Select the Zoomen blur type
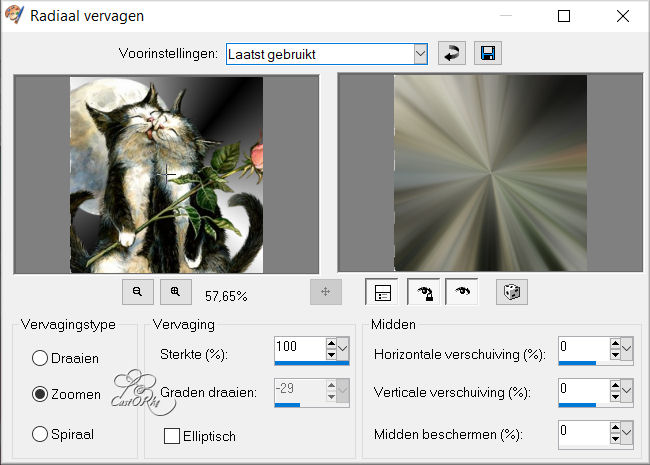The image size is (650, 465). [x=40, y=394]
